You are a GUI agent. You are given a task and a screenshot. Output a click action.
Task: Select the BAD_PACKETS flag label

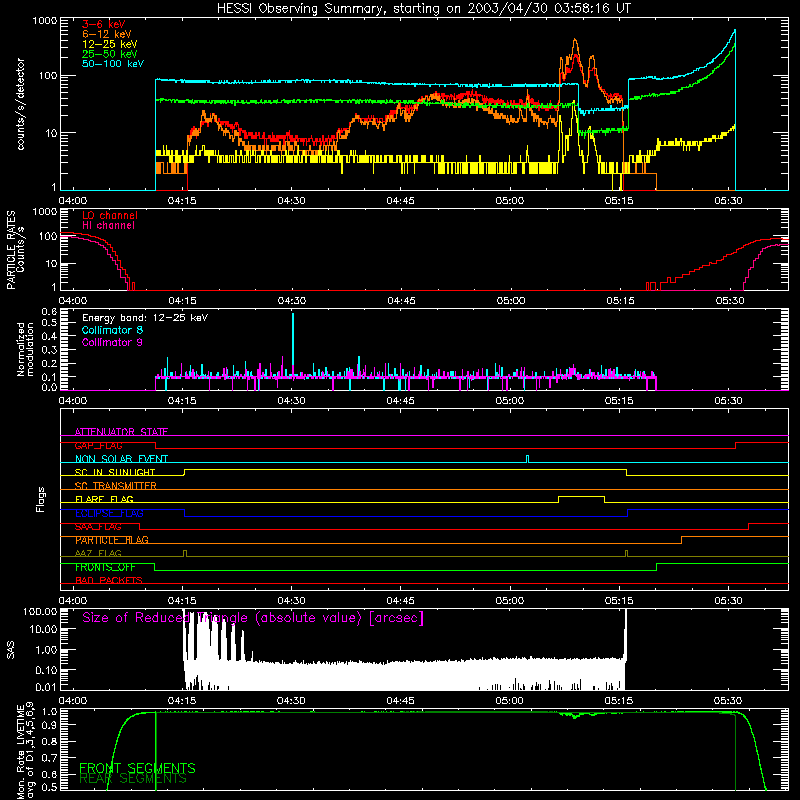tap(109, 581)
